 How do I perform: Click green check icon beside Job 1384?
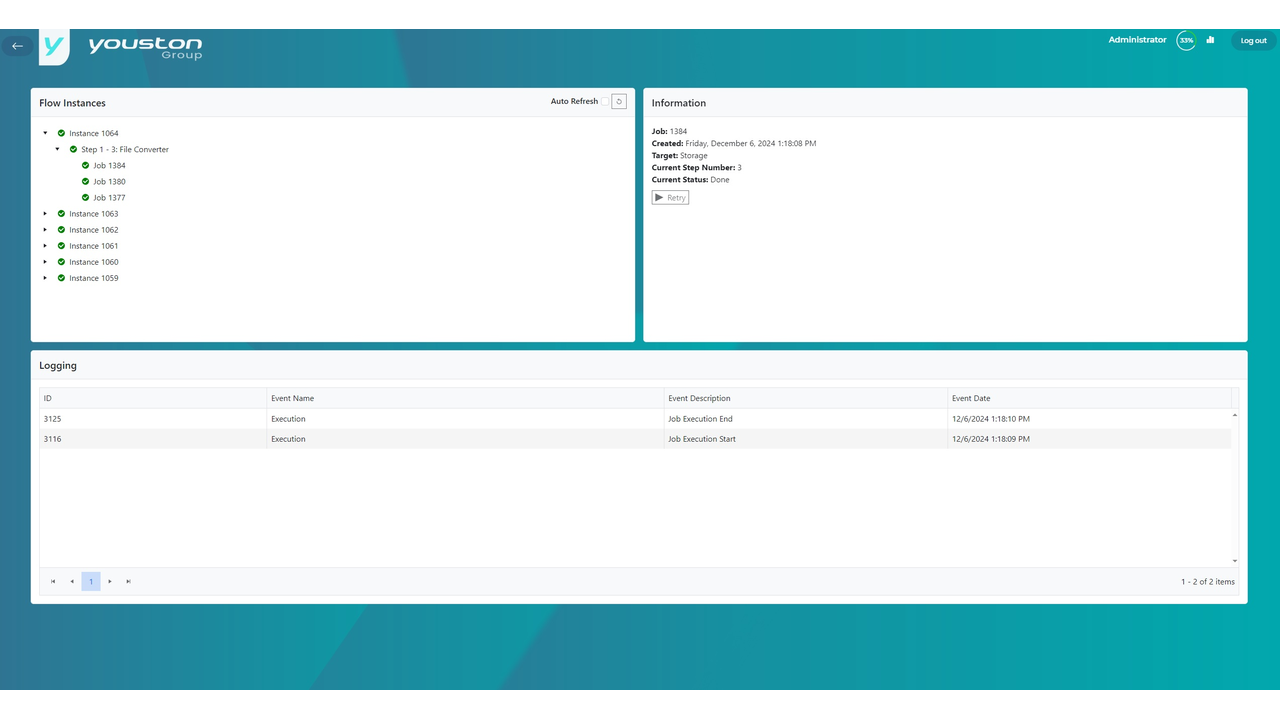tap(85, 165)
